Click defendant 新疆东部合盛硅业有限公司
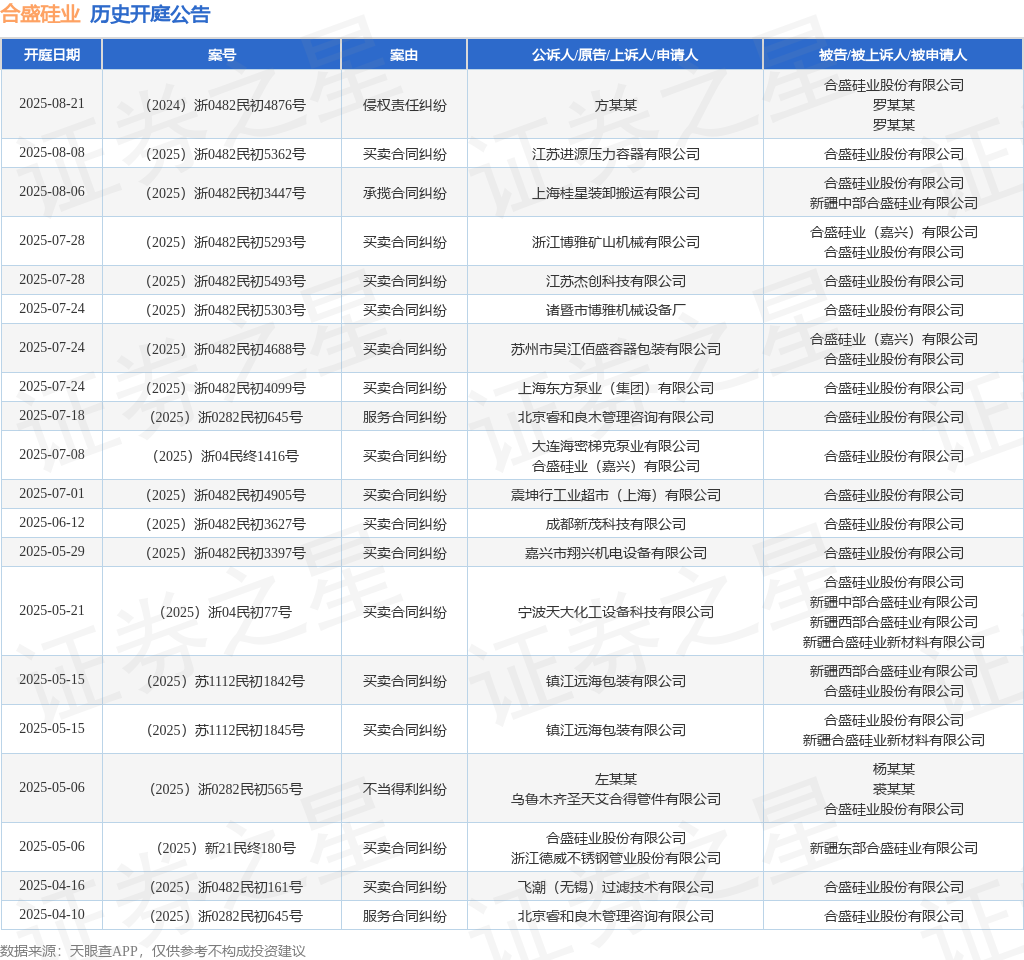Screen dimensions: 1024x960 (x=893, y=848)
